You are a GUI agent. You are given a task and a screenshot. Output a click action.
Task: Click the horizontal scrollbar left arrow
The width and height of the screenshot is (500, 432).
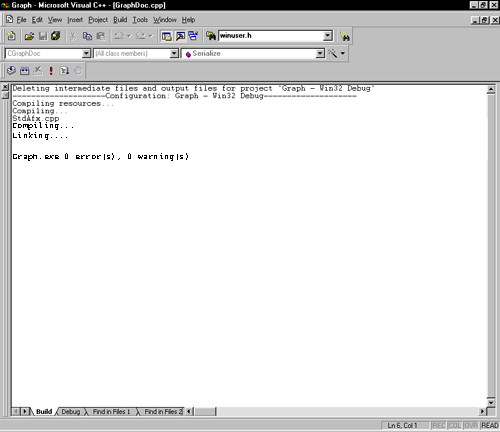click(189, 412)
